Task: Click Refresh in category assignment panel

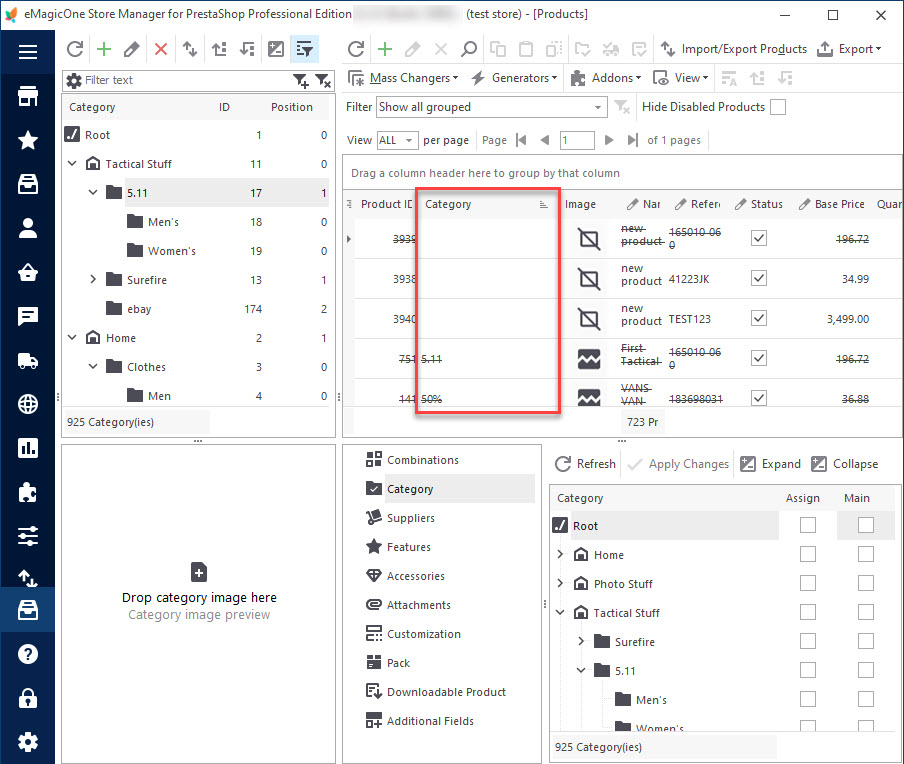Action: click(585, 464)
